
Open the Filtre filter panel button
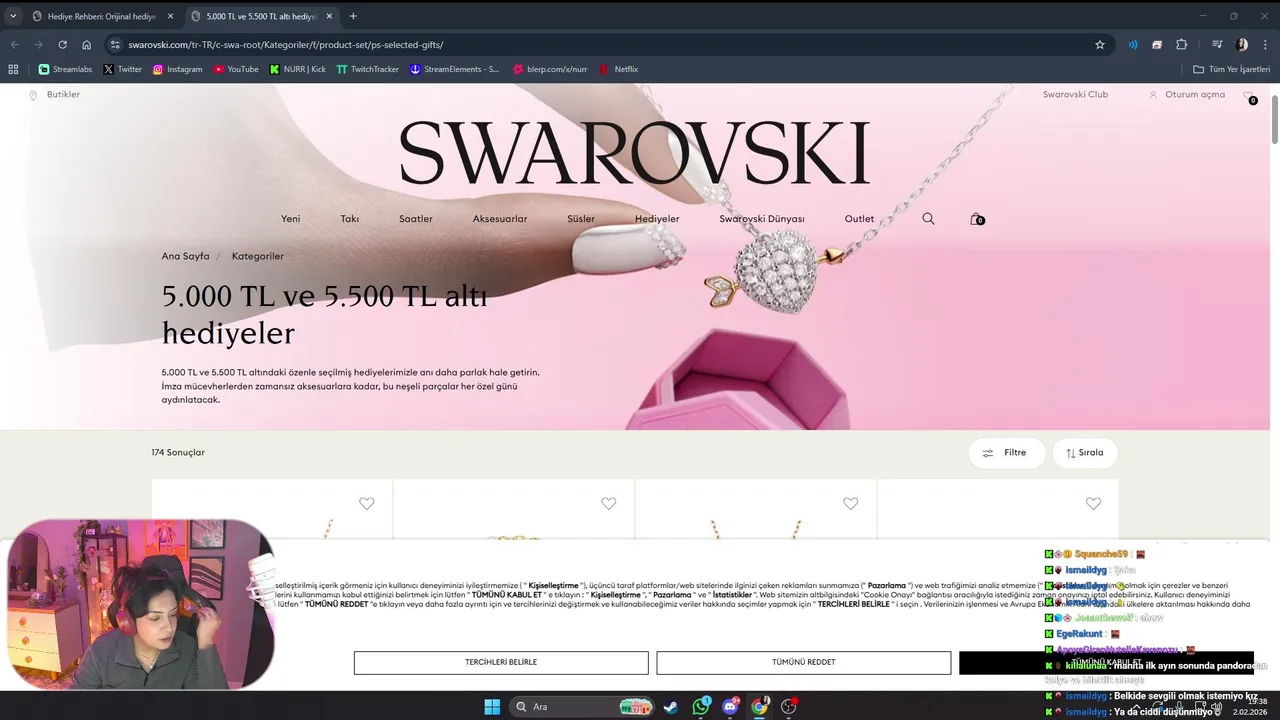(x=1006, y=453)
